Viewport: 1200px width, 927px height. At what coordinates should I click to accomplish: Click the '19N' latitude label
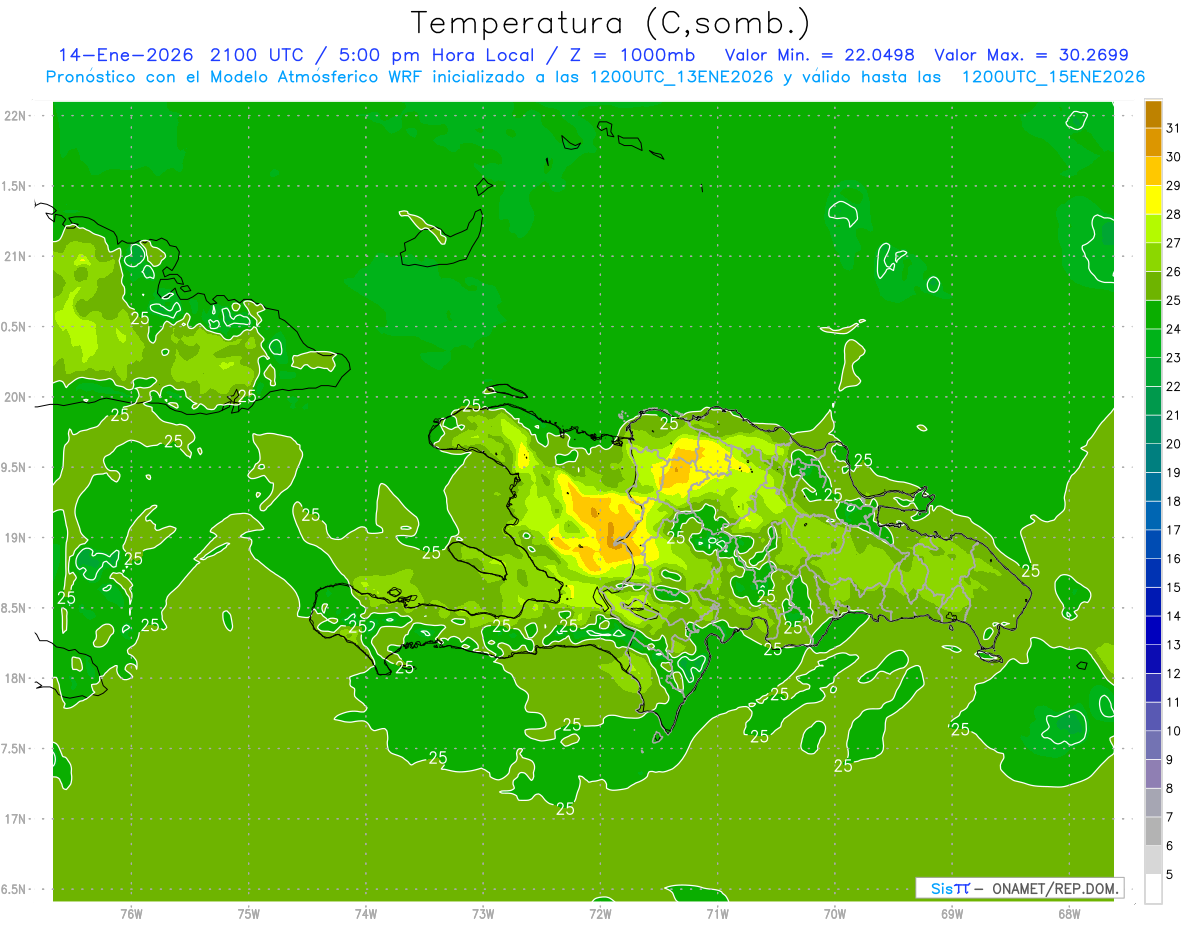(x=16, y=538)
